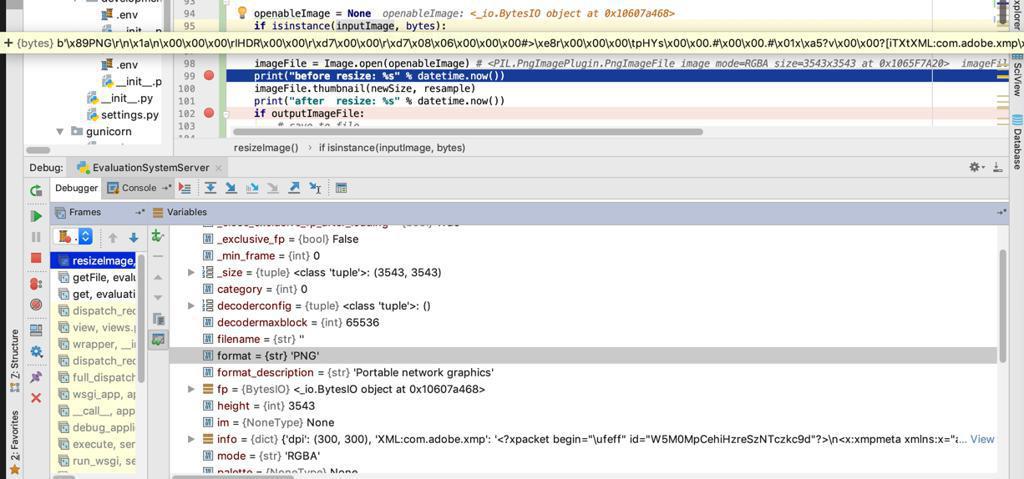1024x479 pixels.
Task: Select the getFile frame
Action: click(x=93, y=277)
